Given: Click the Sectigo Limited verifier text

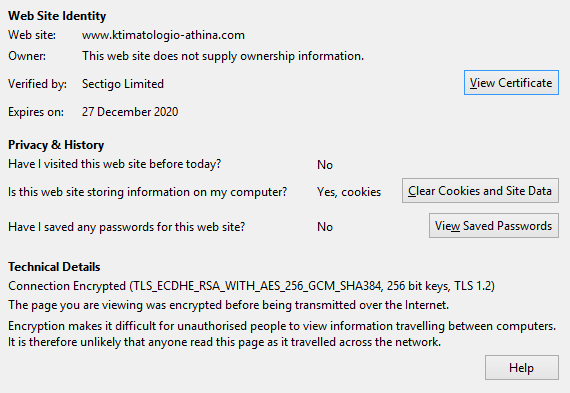Looking at the screenshot, I should coord(123,84).
